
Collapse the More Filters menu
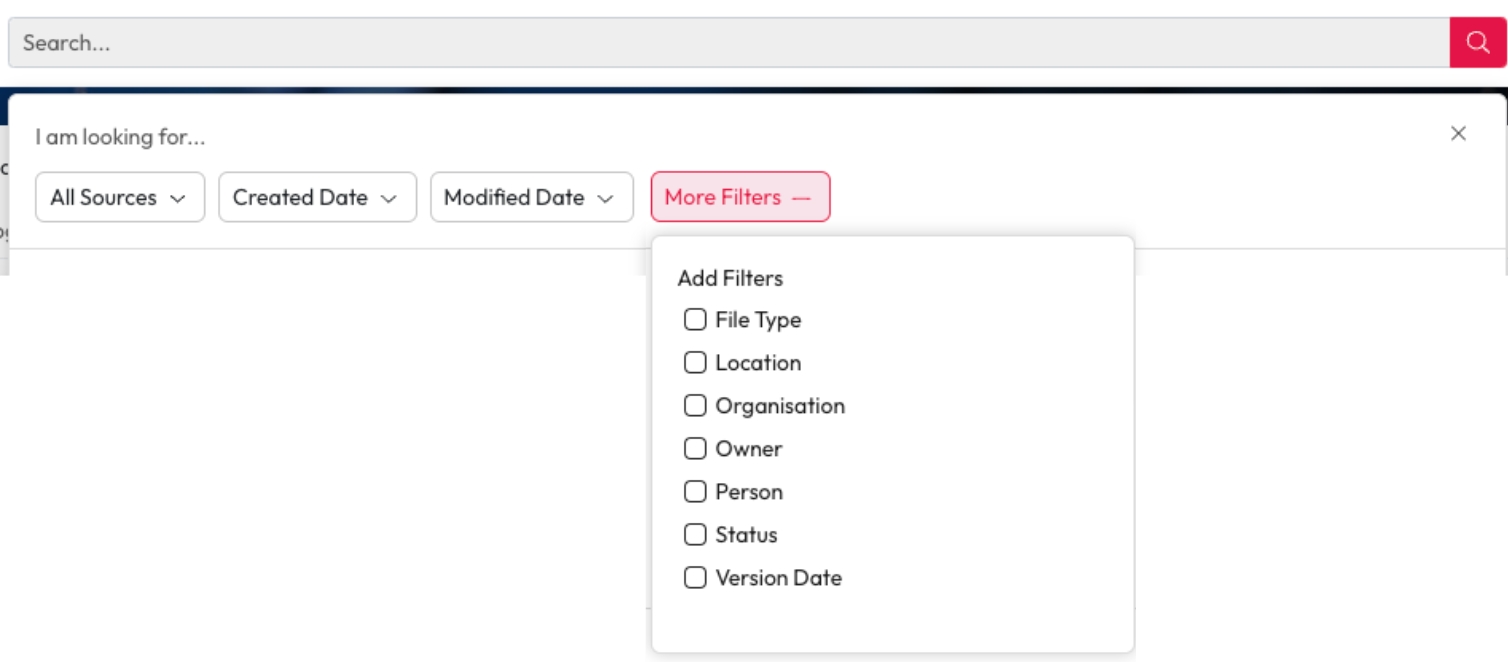click(x=739, y=198)
